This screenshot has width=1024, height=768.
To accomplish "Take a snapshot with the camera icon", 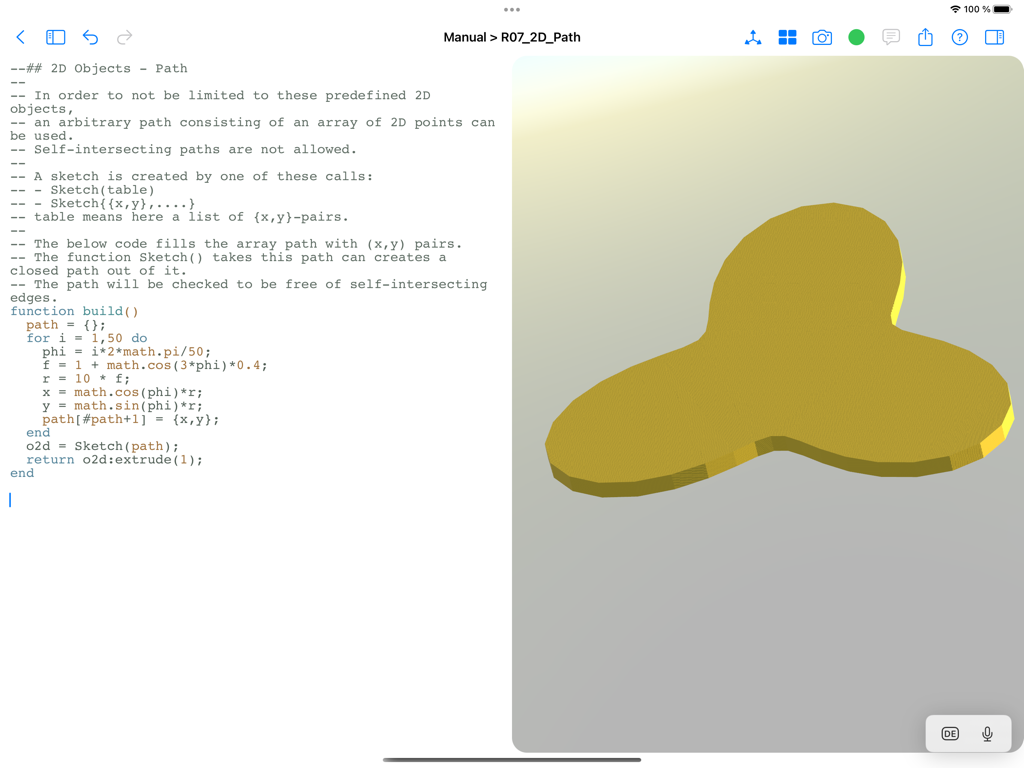I will (822, 37).
